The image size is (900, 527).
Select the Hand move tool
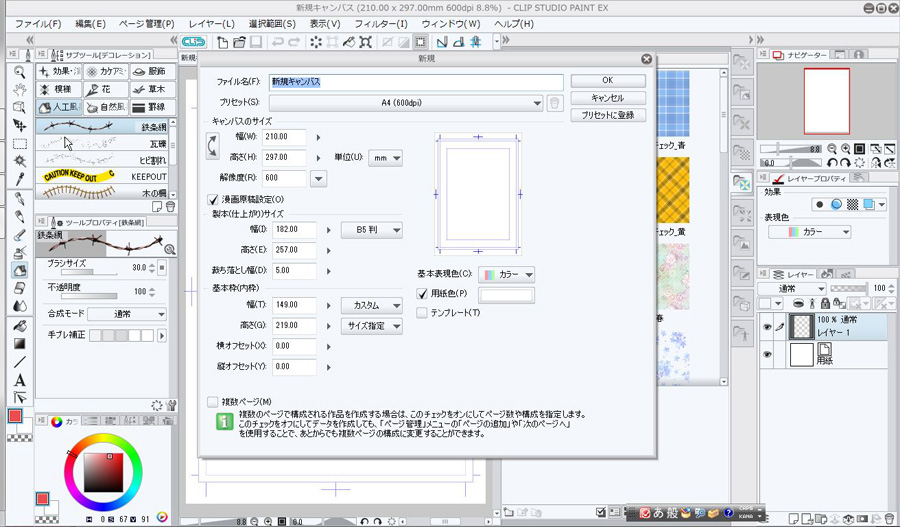coord(19,90)
